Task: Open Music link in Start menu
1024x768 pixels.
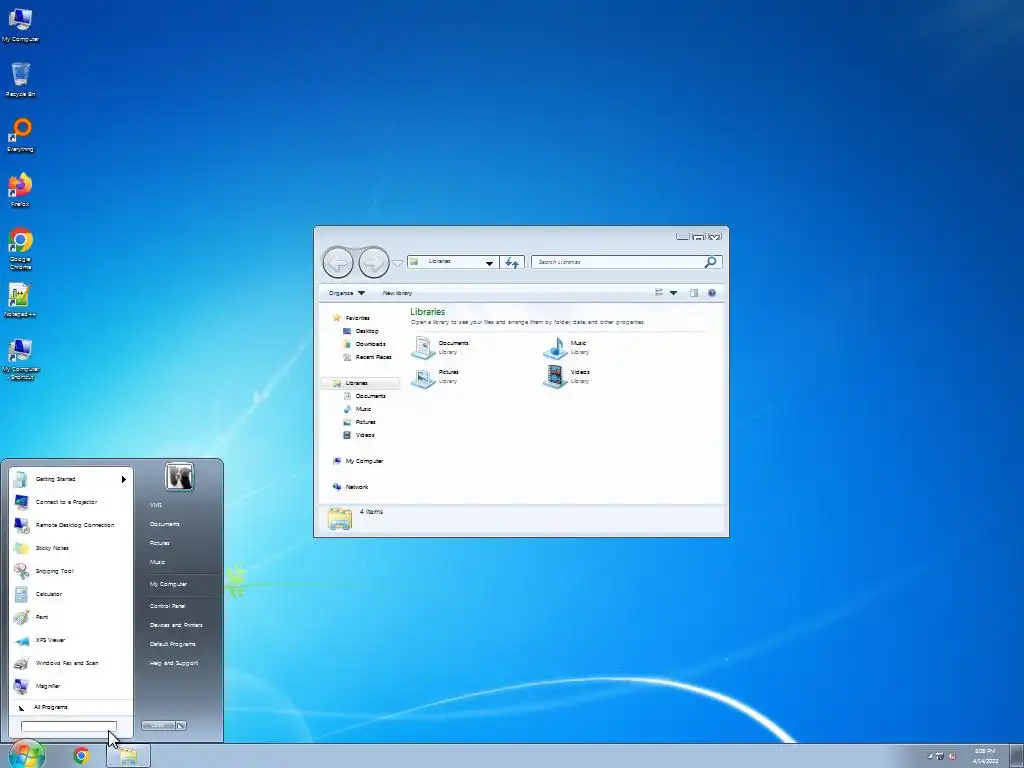Action: tap(157, 562)
